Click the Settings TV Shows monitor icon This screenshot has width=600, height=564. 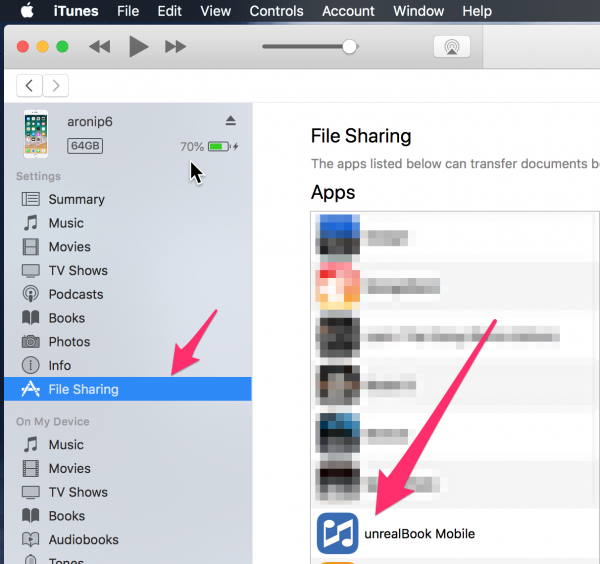point(31,271)
